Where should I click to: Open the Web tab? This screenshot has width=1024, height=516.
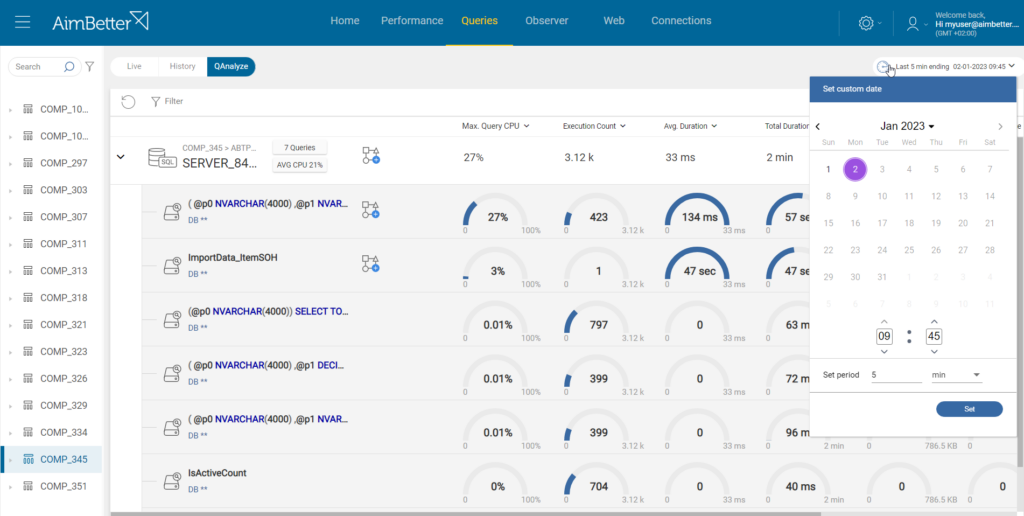[x=614, y=21]
